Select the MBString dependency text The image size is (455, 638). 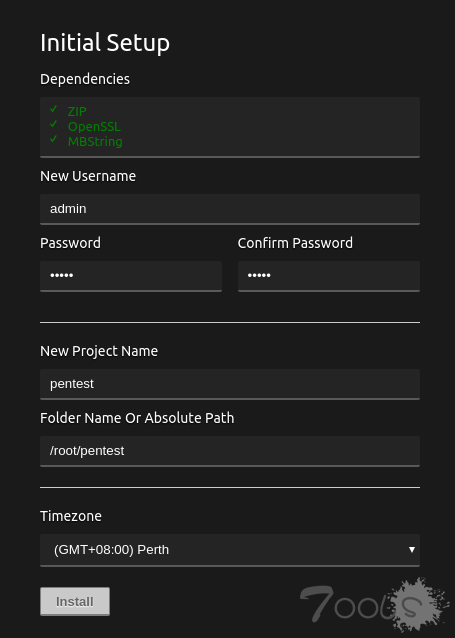(95, 142)
